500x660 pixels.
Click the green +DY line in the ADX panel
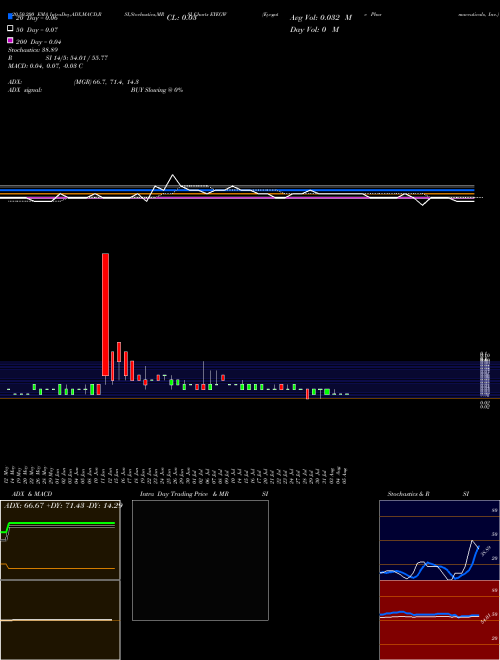[x=61, y=523]
